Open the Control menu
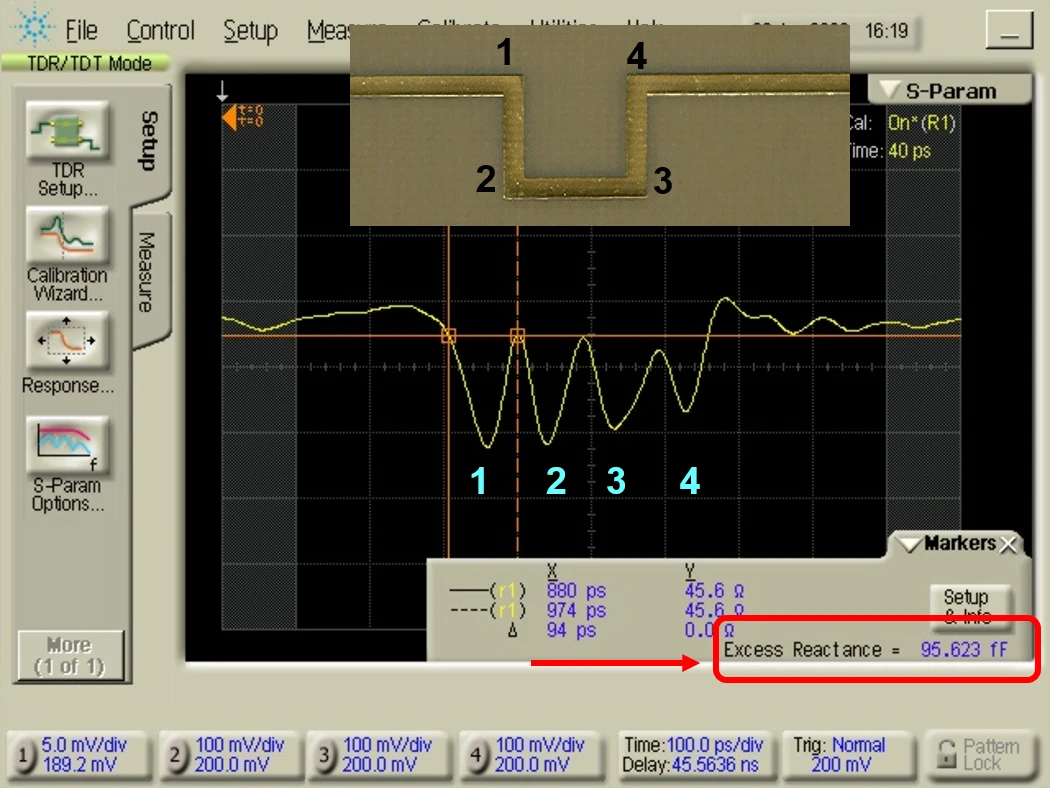The height and width of the screenshot is (788, 1050). click(x=161, y=30)
